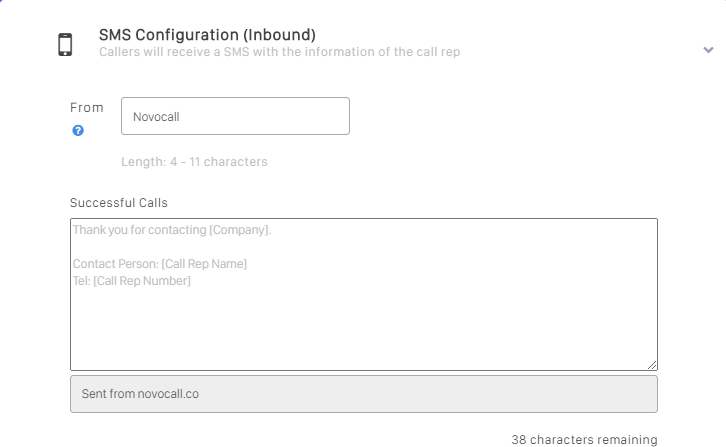Click the Successful Calls label

[118, 203]
